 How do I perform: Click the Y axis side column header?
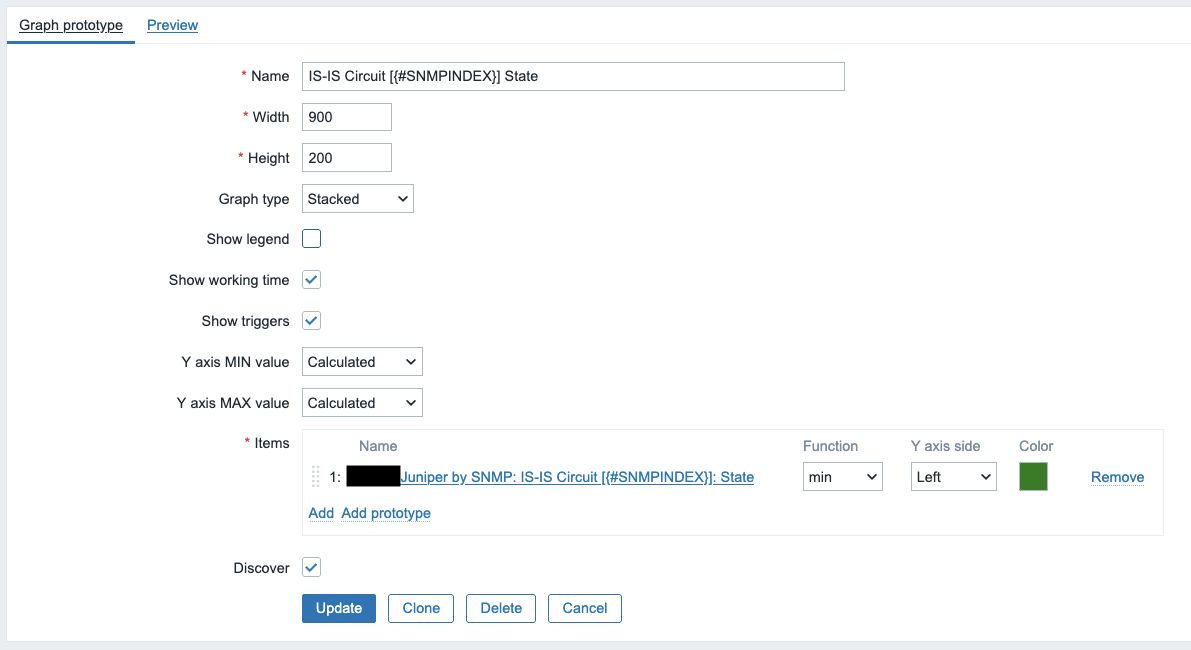point(946,446)
